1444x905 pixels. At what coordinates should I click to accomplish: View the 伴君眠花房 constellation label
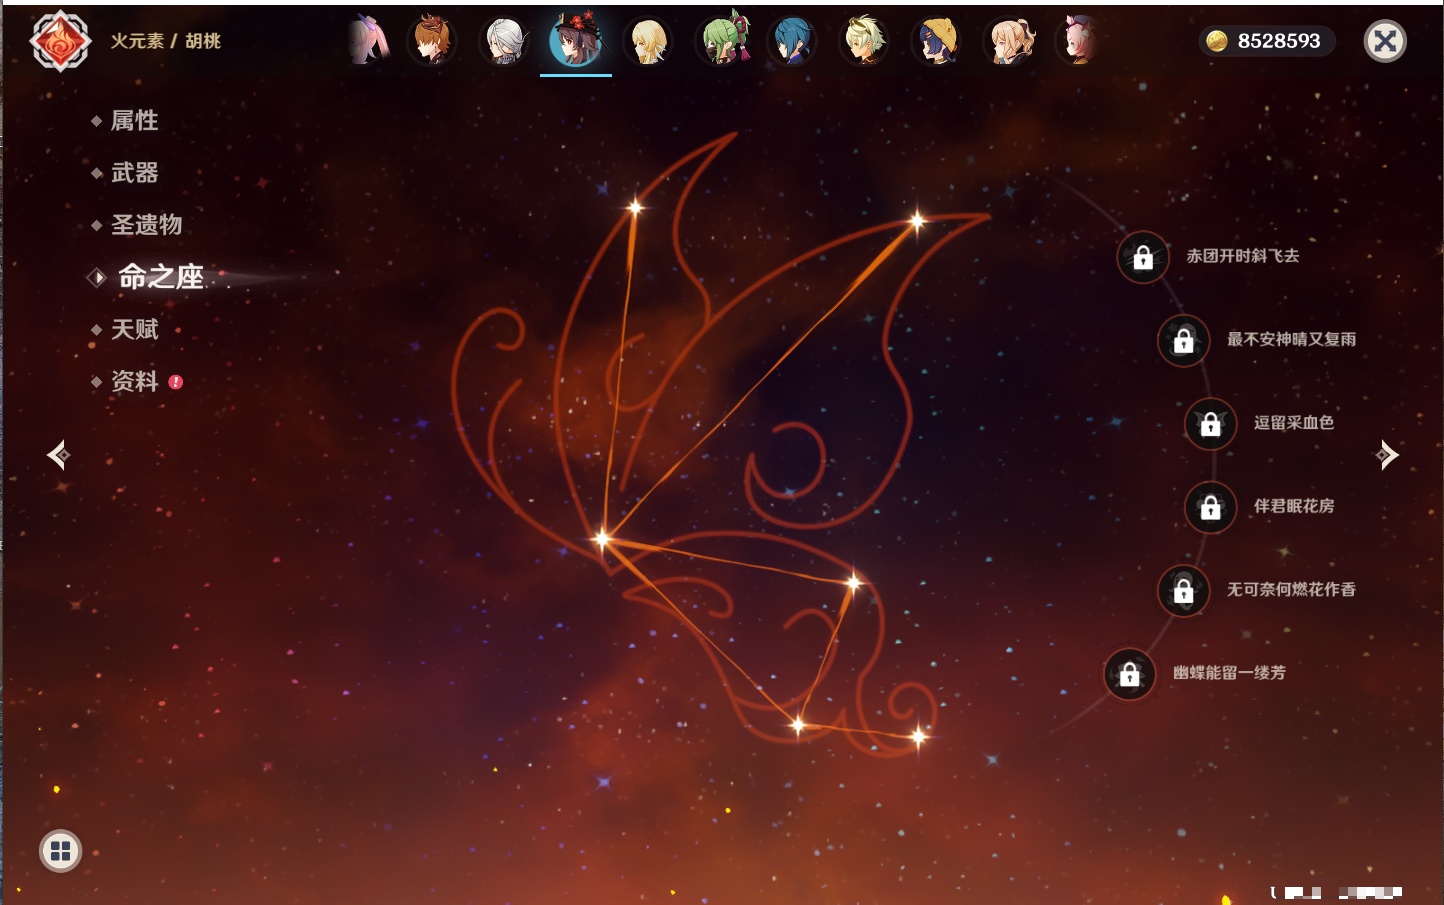pyautogui.click(x=1294, y=506)
